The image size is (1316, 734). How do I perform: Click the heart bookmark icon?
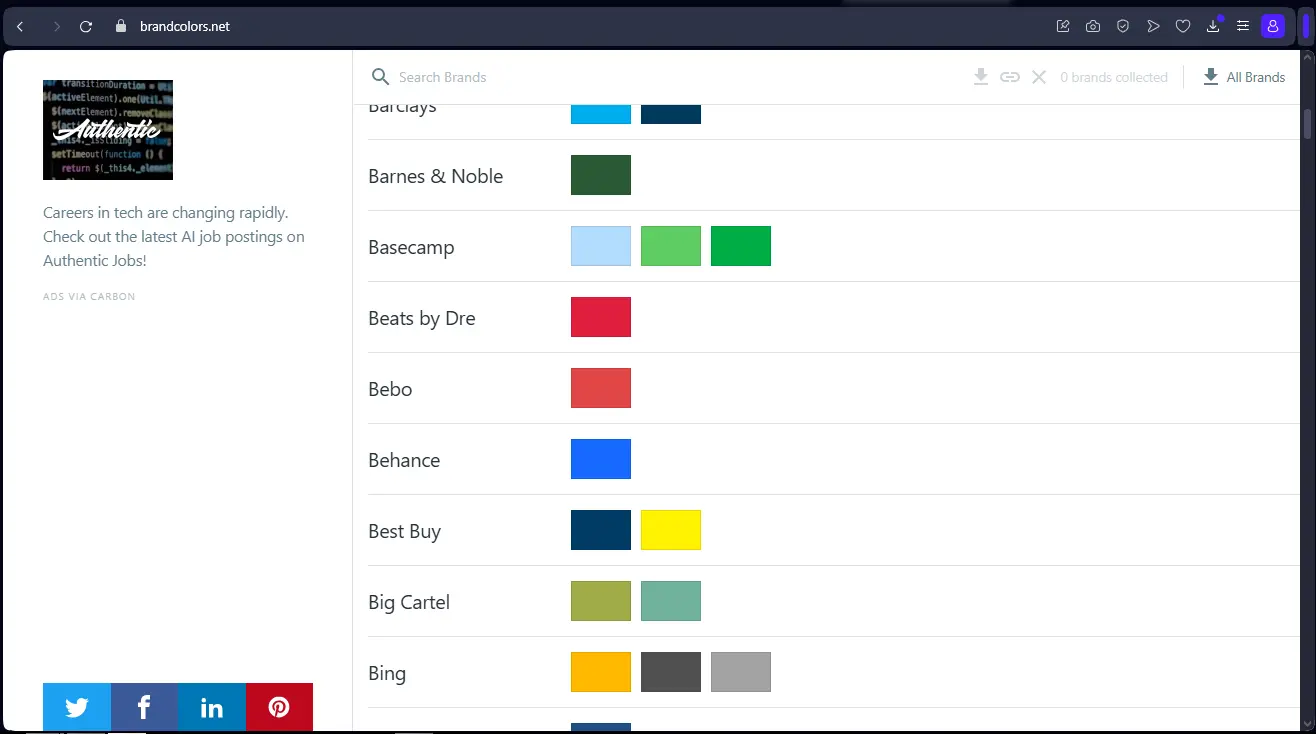coord(1183,27)
